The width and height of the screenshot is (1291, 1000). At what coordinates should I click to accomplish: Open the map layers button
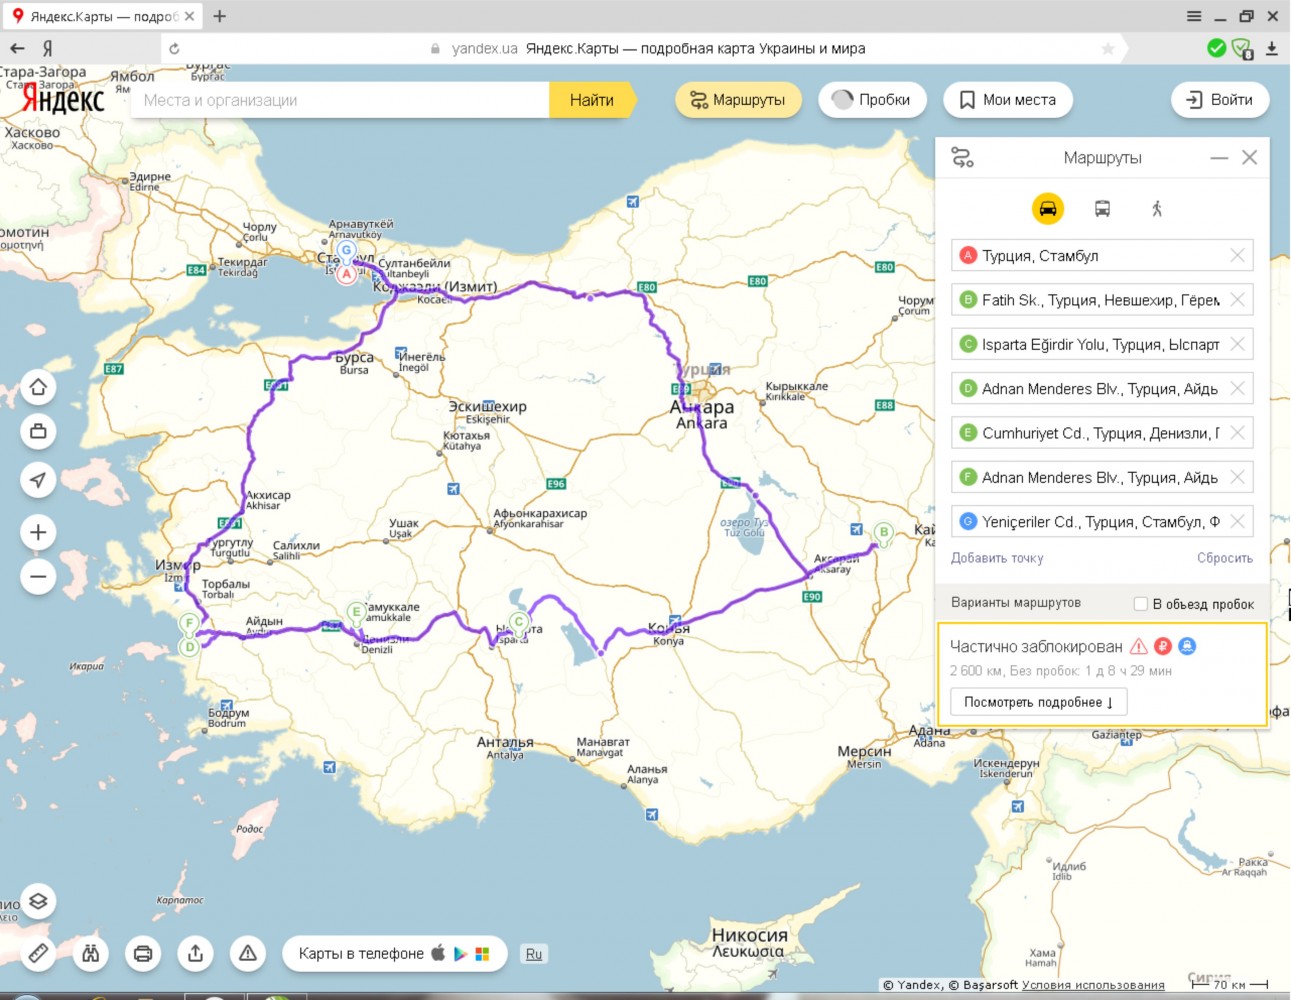38,901
